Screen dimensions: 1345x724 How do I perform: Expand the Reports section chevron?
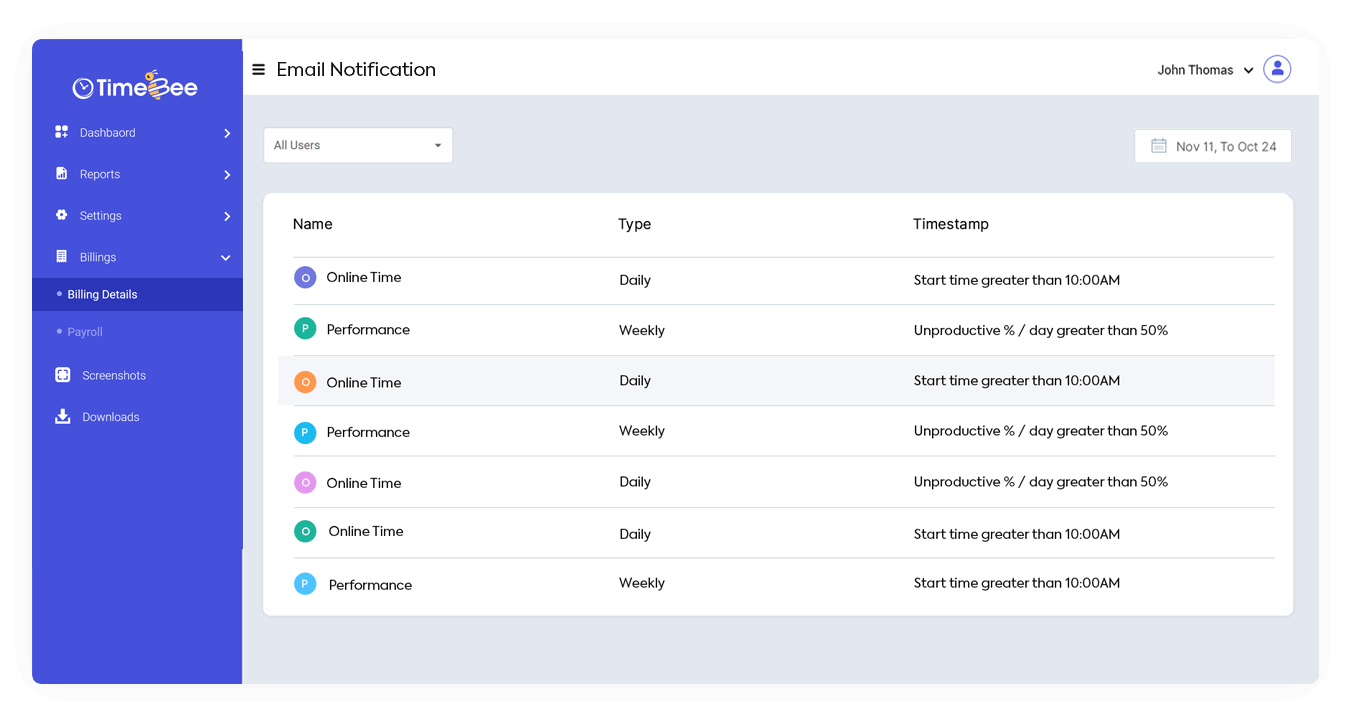point(226,174)
